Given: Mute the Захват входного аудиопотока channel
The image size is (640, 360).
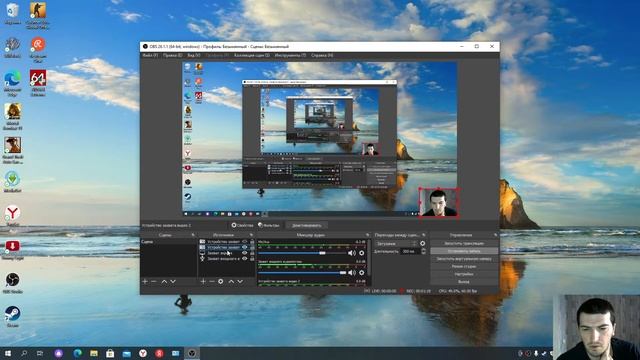Looking at the screenshot, I should pos(351,273).
